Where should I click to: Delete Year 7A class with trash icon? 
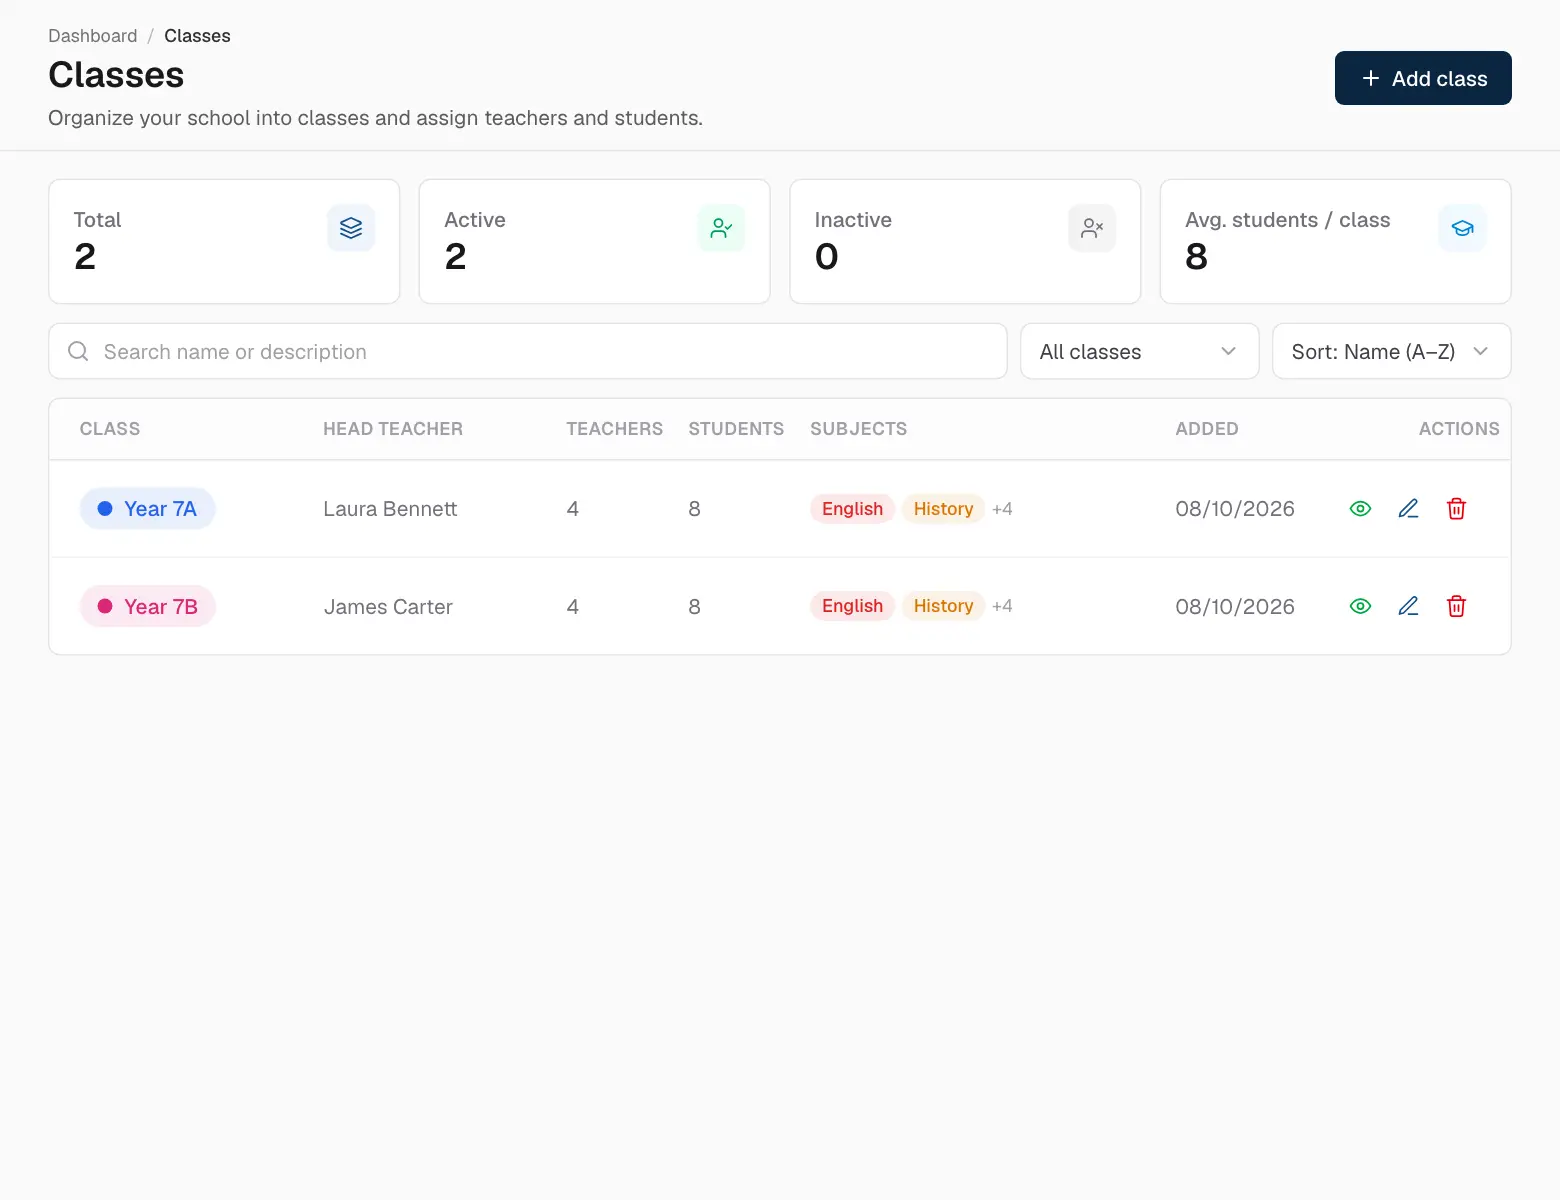1456,509
